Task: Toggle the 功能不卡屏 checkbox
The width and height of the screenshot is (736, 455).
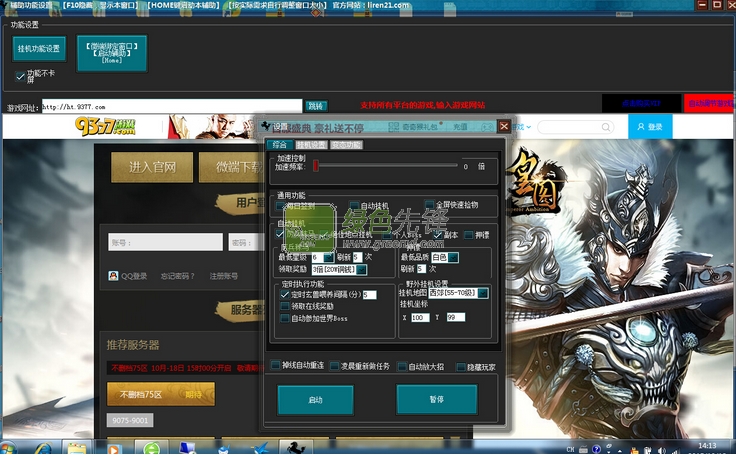Action: tap(20, 77)
